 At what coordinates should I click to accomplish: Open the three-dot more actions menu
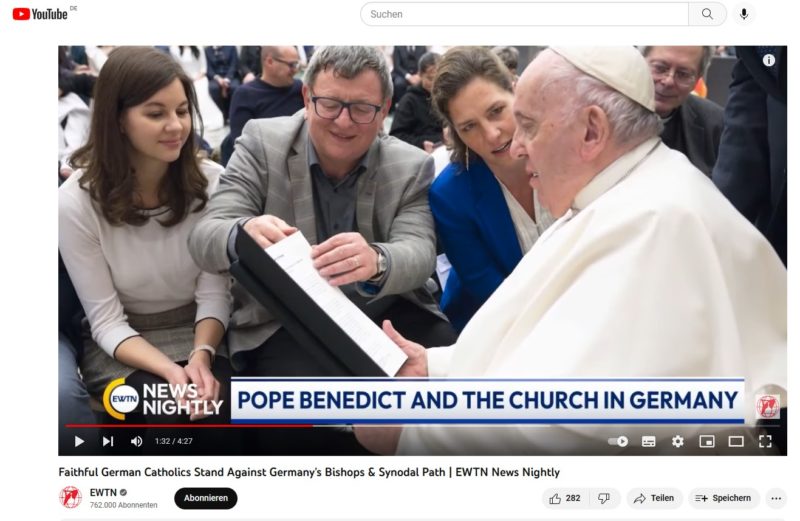tap(776, 498)
